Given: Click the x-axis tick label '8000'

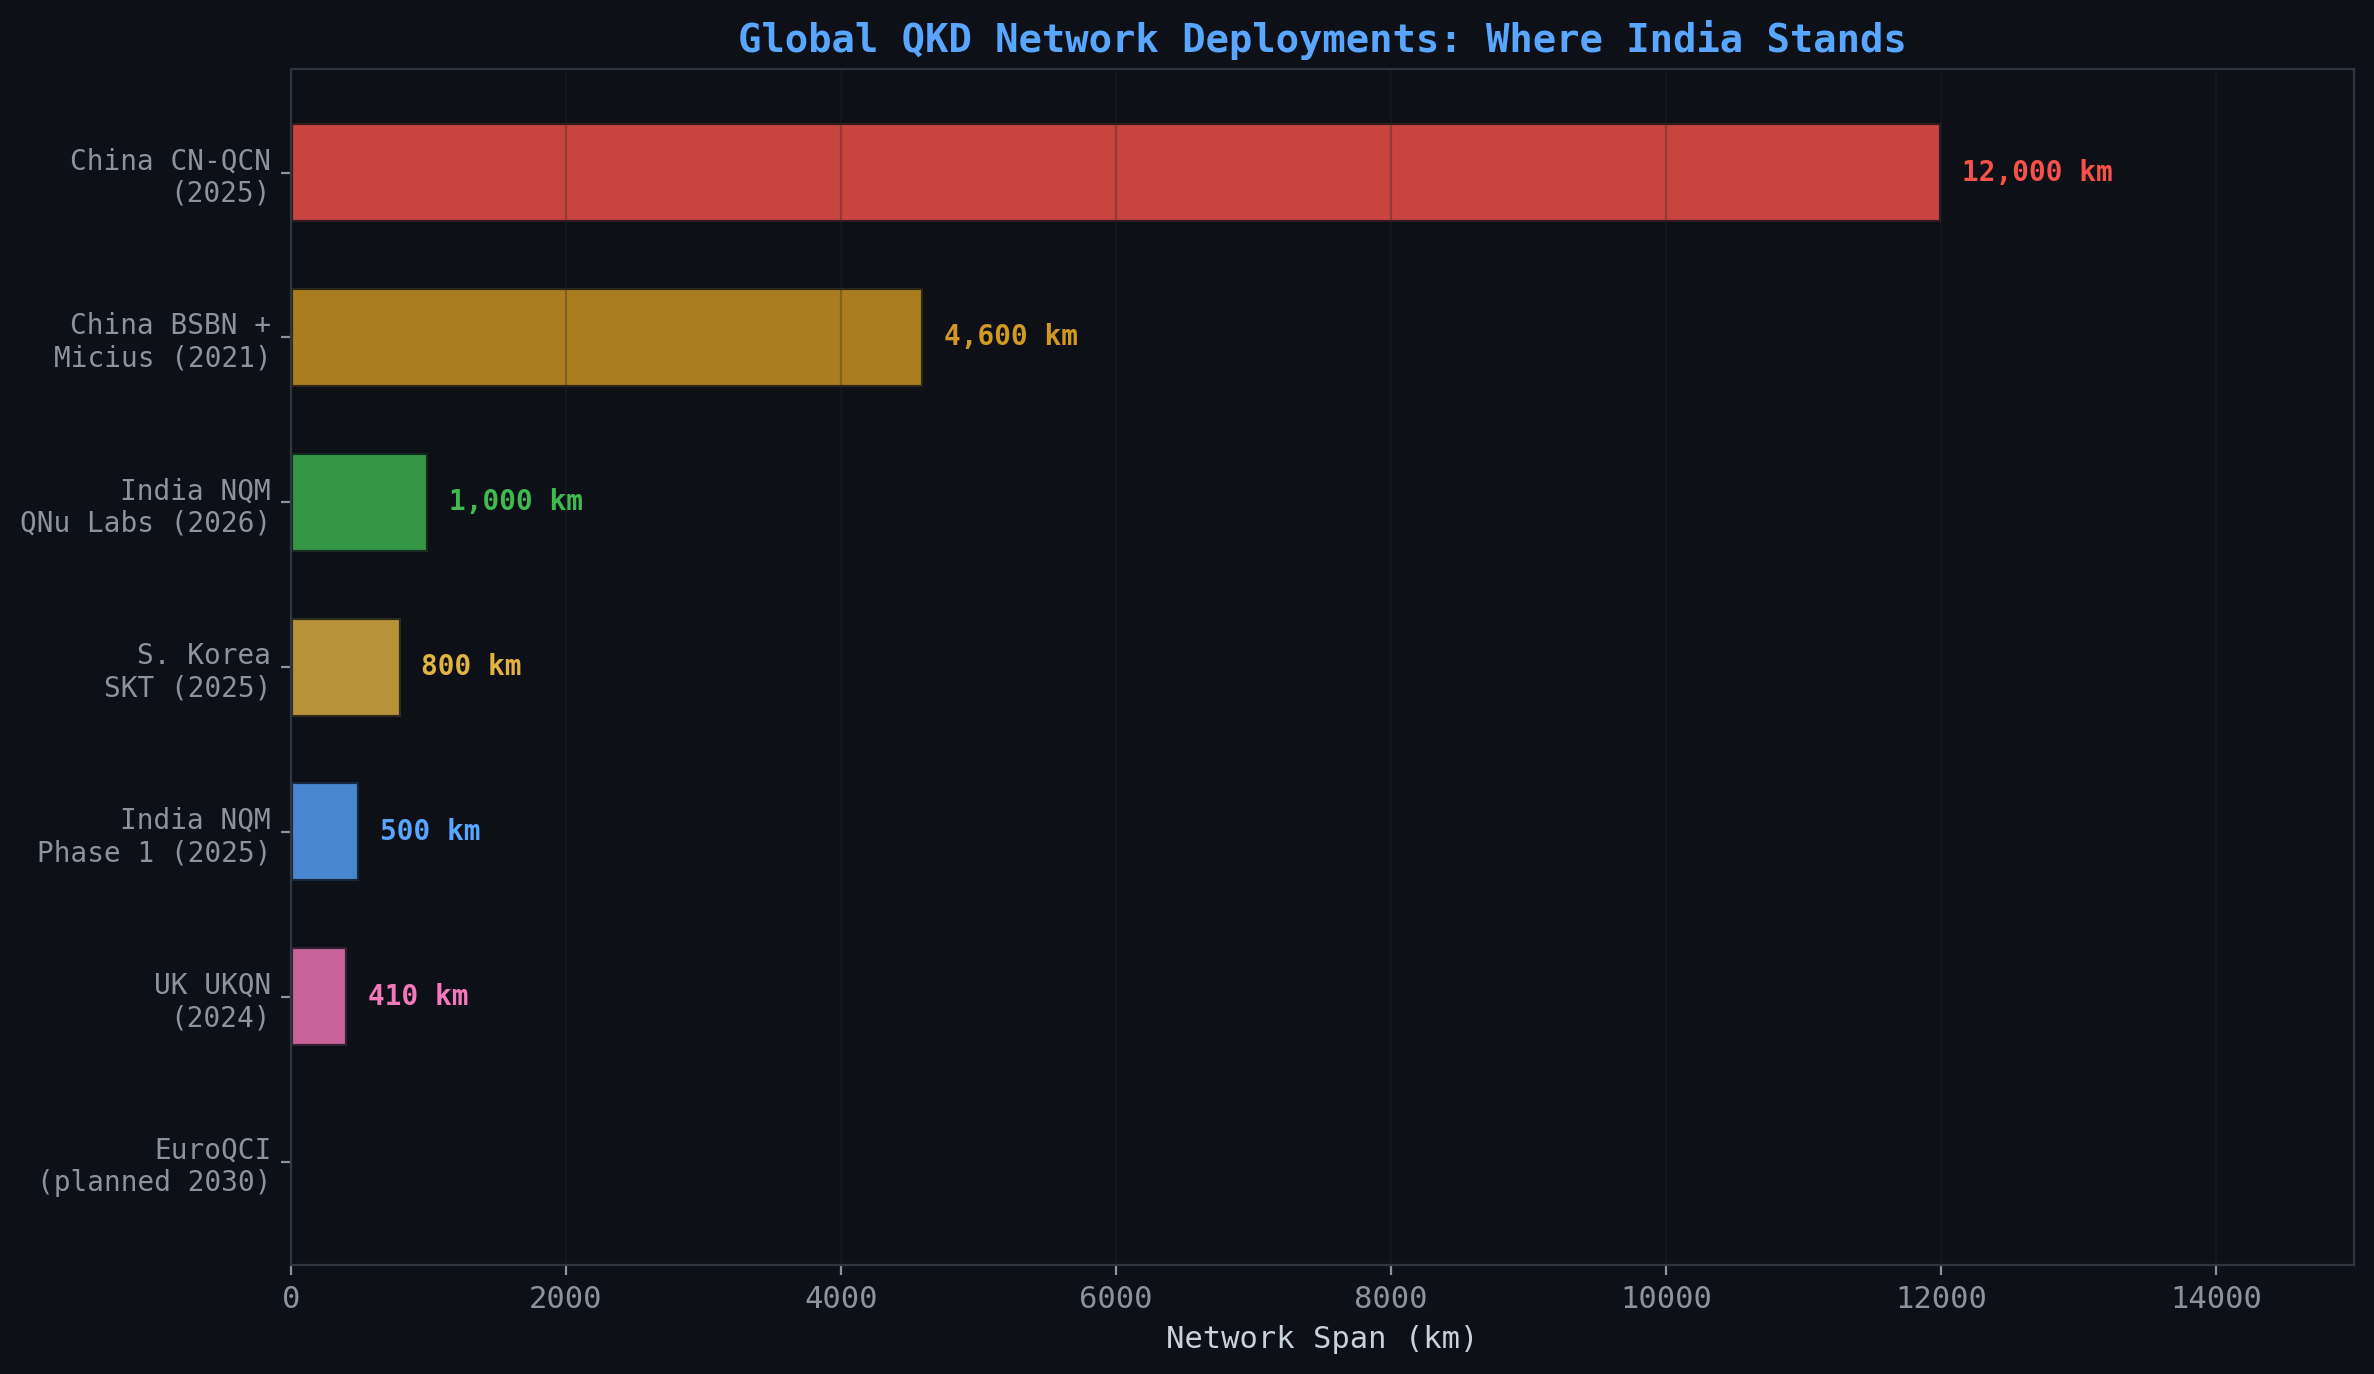Looking at the screenshot, I should [1390, 1298].
